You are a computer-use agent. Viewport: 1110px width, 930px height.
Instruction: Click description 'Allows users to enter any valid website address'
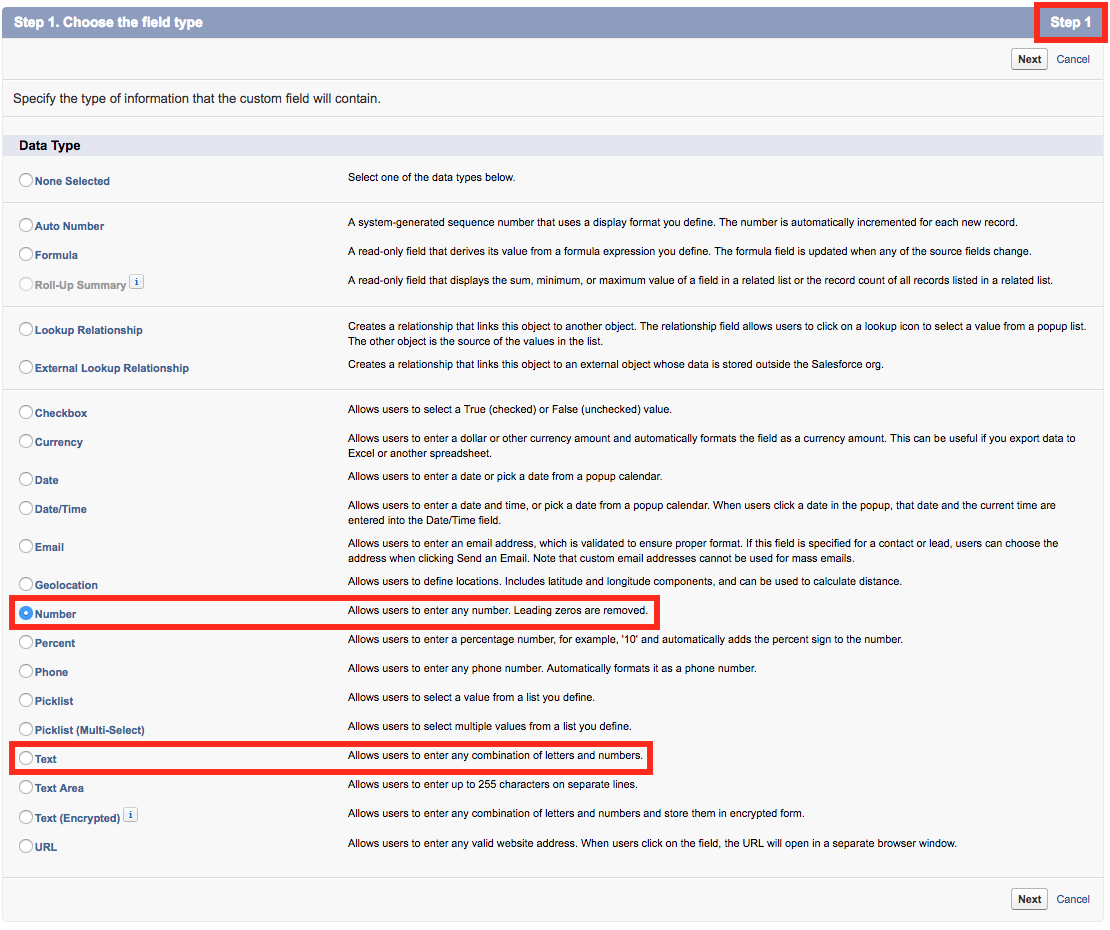[x=652, y=843]
